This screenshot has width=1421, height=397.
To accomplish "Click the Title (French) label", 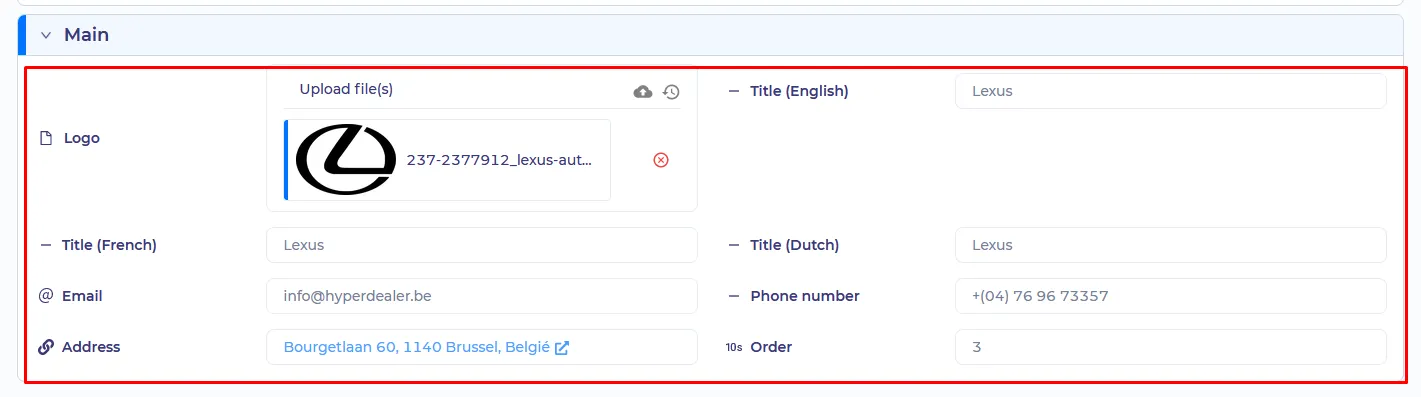I will tap(109, 245).
